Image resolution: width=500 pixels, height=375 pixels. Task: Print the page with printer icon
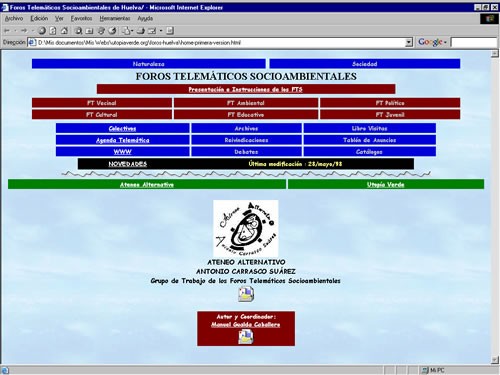point(140,31)
